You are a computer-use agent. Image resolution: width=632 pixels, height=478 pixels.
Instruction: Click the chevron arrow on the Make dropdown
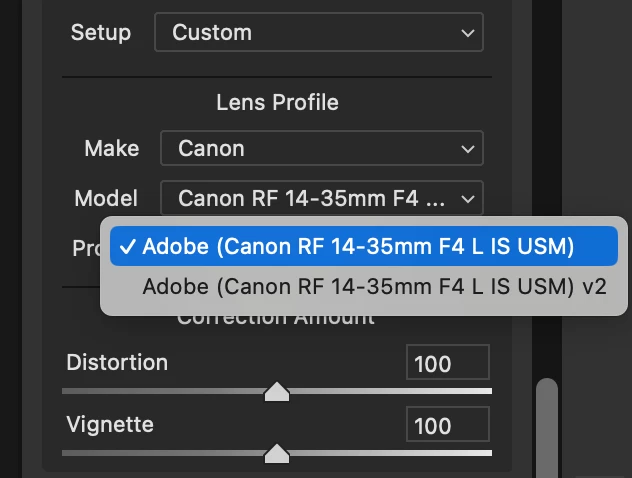(467, 149)
